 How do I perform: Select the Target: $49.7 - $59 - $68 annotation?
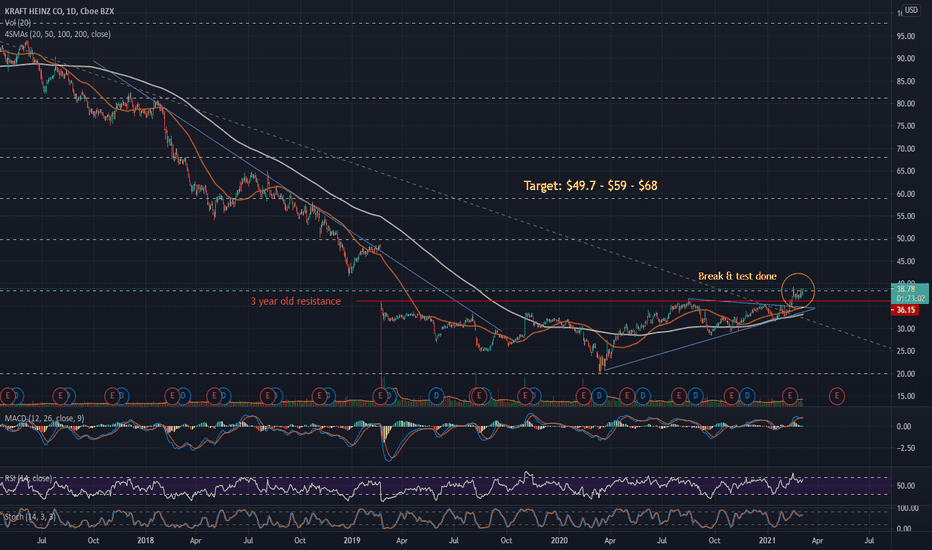tap(590, 186)
